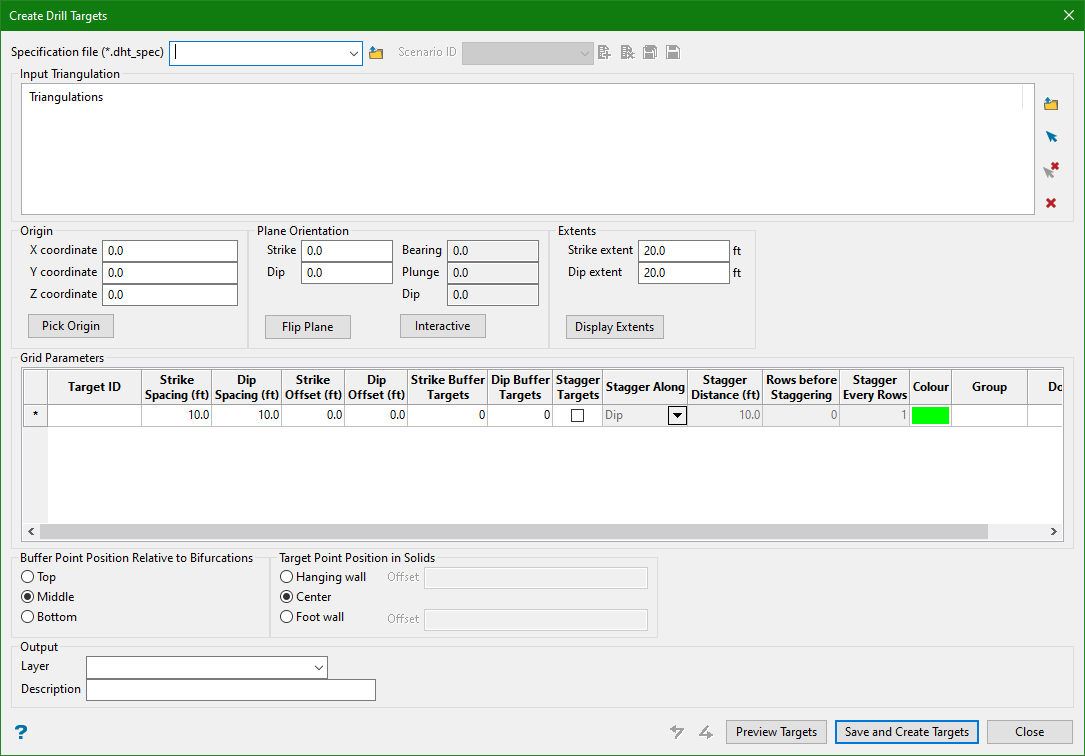Choose the Hanging wall target position
Screen dimensions: 1085x756
coord(287,577)
